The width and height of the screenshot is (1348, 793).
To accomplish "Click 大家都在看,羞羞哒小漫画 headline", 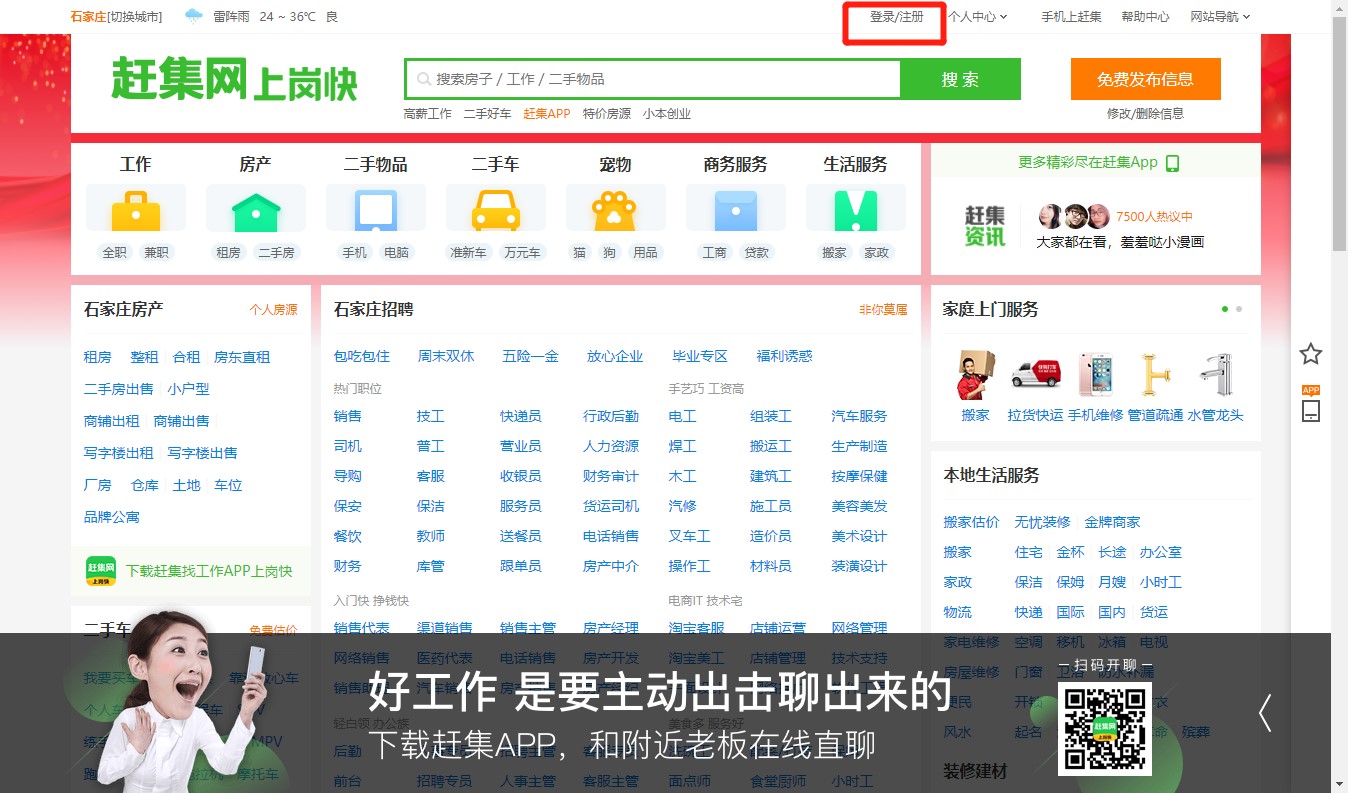I will pos(1120,242).
